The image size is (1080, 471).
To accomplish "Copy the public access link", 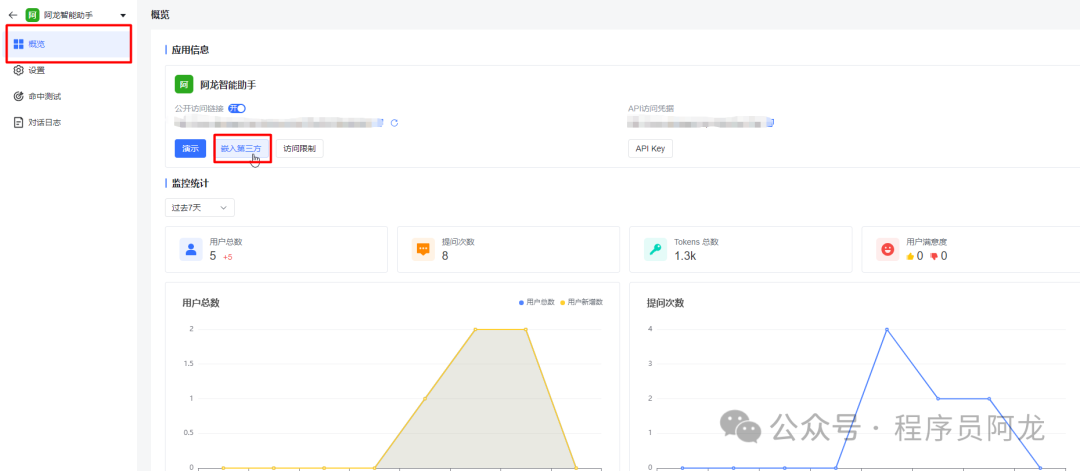I will pos(381,123).
